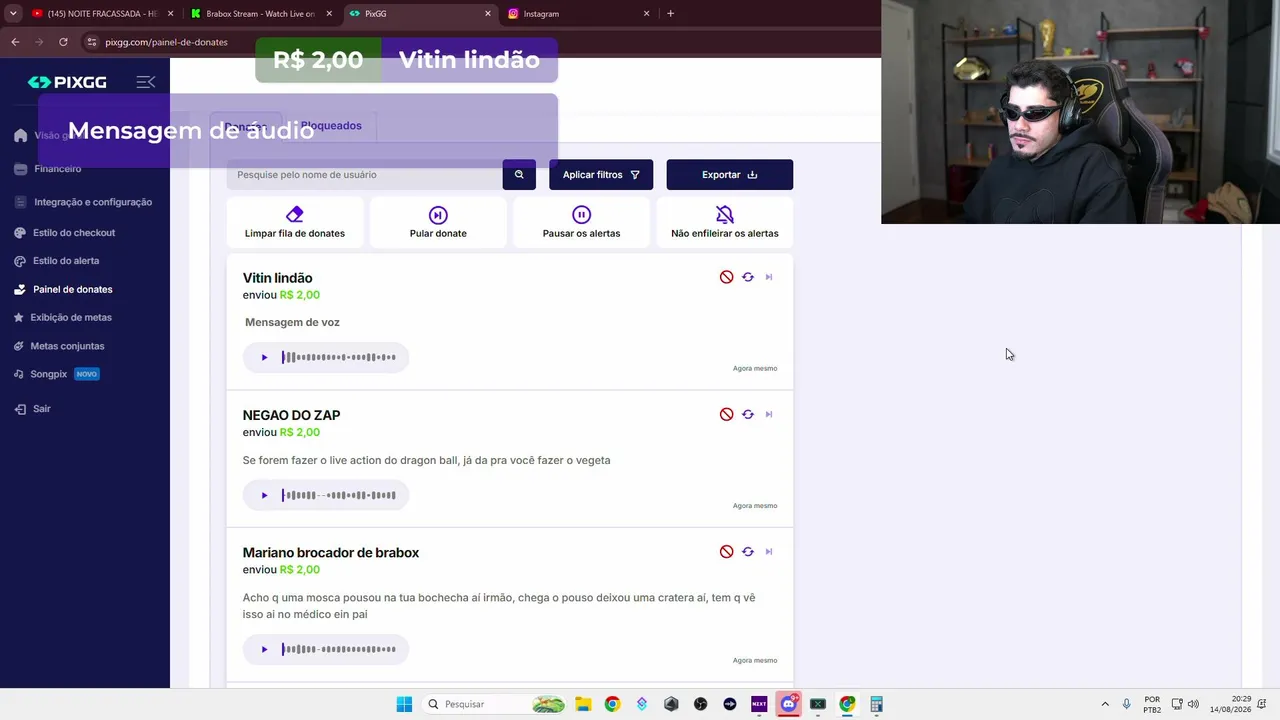Seek in Mariano brocador de brabox's audio waveform

tap(339, 649)
